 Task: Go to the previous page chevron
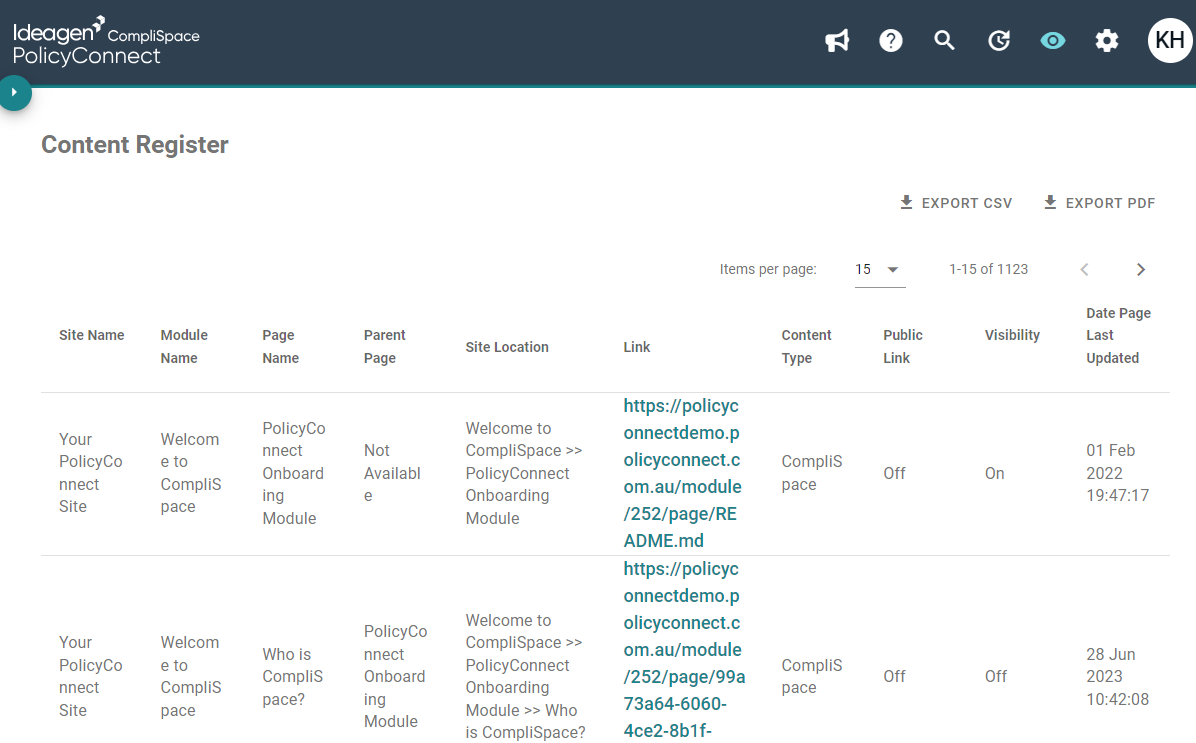1084,269
